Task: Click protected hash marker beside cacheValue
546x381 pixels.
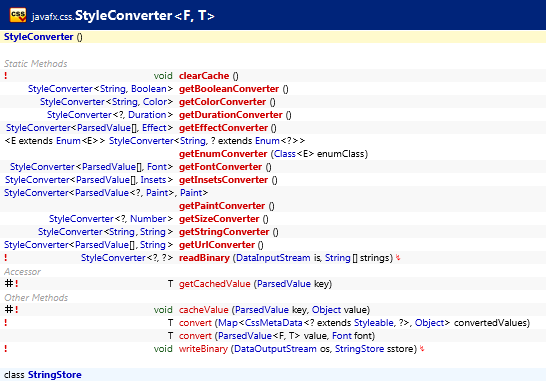Action: tap(9, 309)
